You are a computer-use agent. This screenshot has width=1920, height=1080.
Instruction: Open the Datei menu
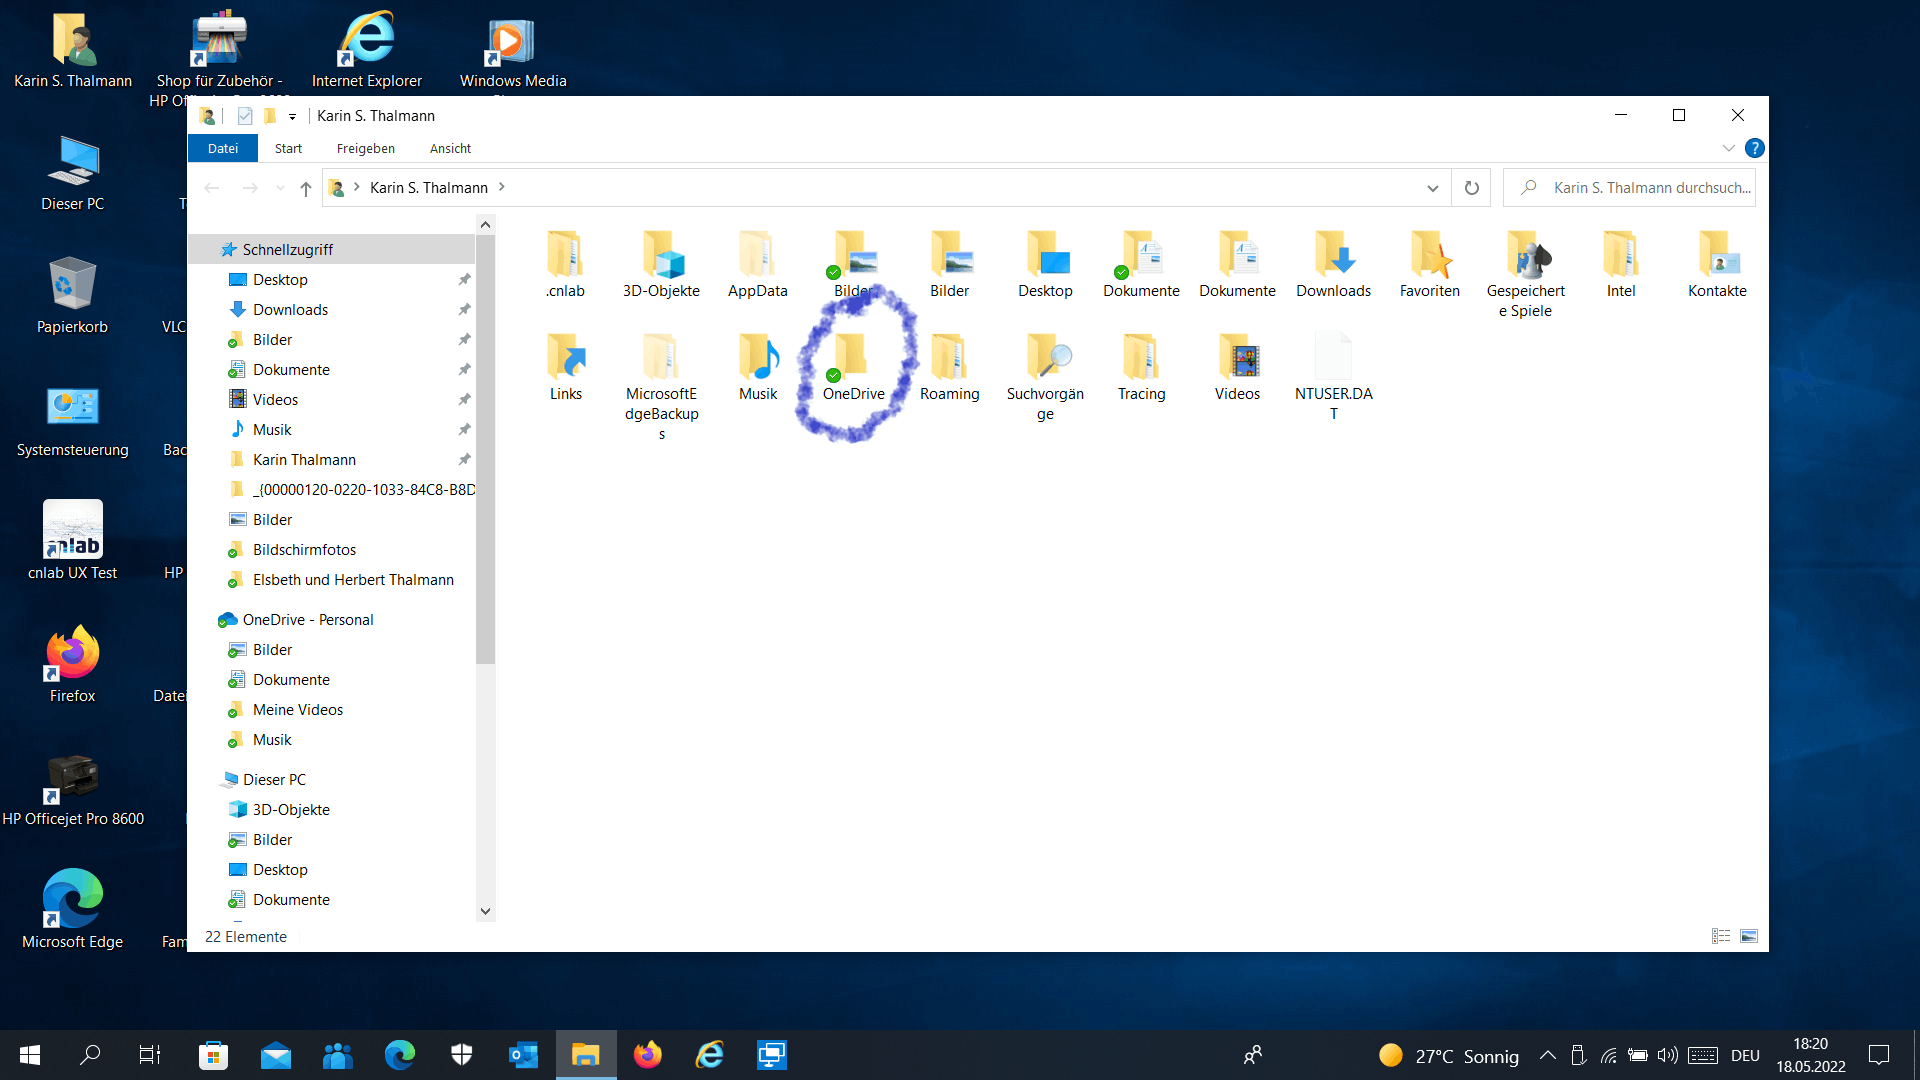point(222,148)
